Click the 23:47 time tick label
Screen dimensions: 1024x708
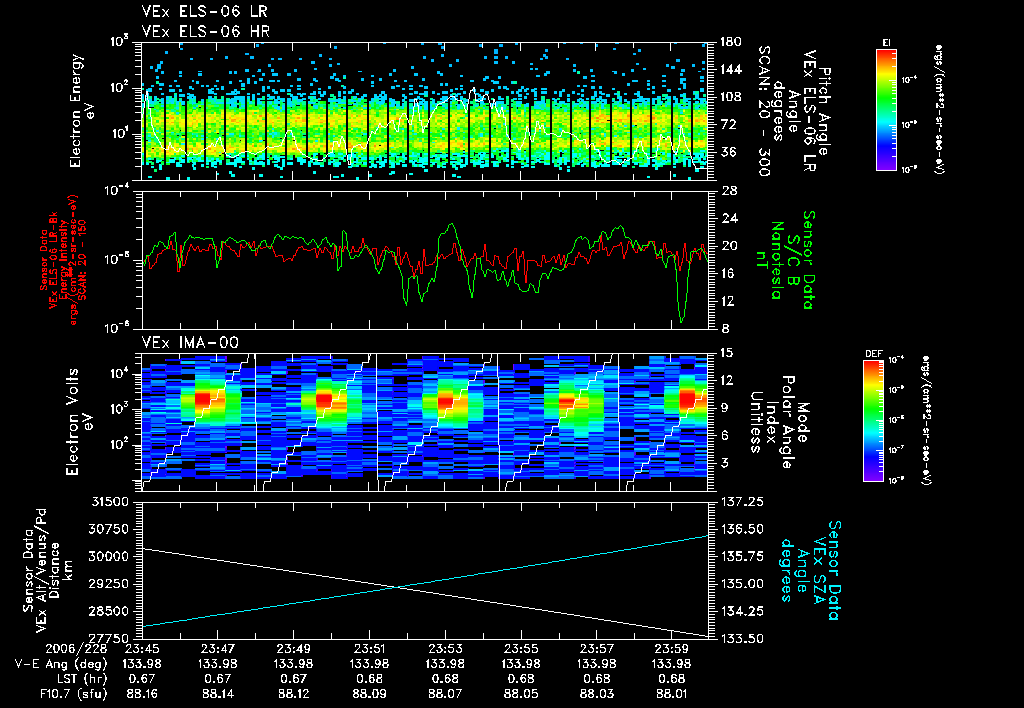pyautogui.click(x=217, y=649)
